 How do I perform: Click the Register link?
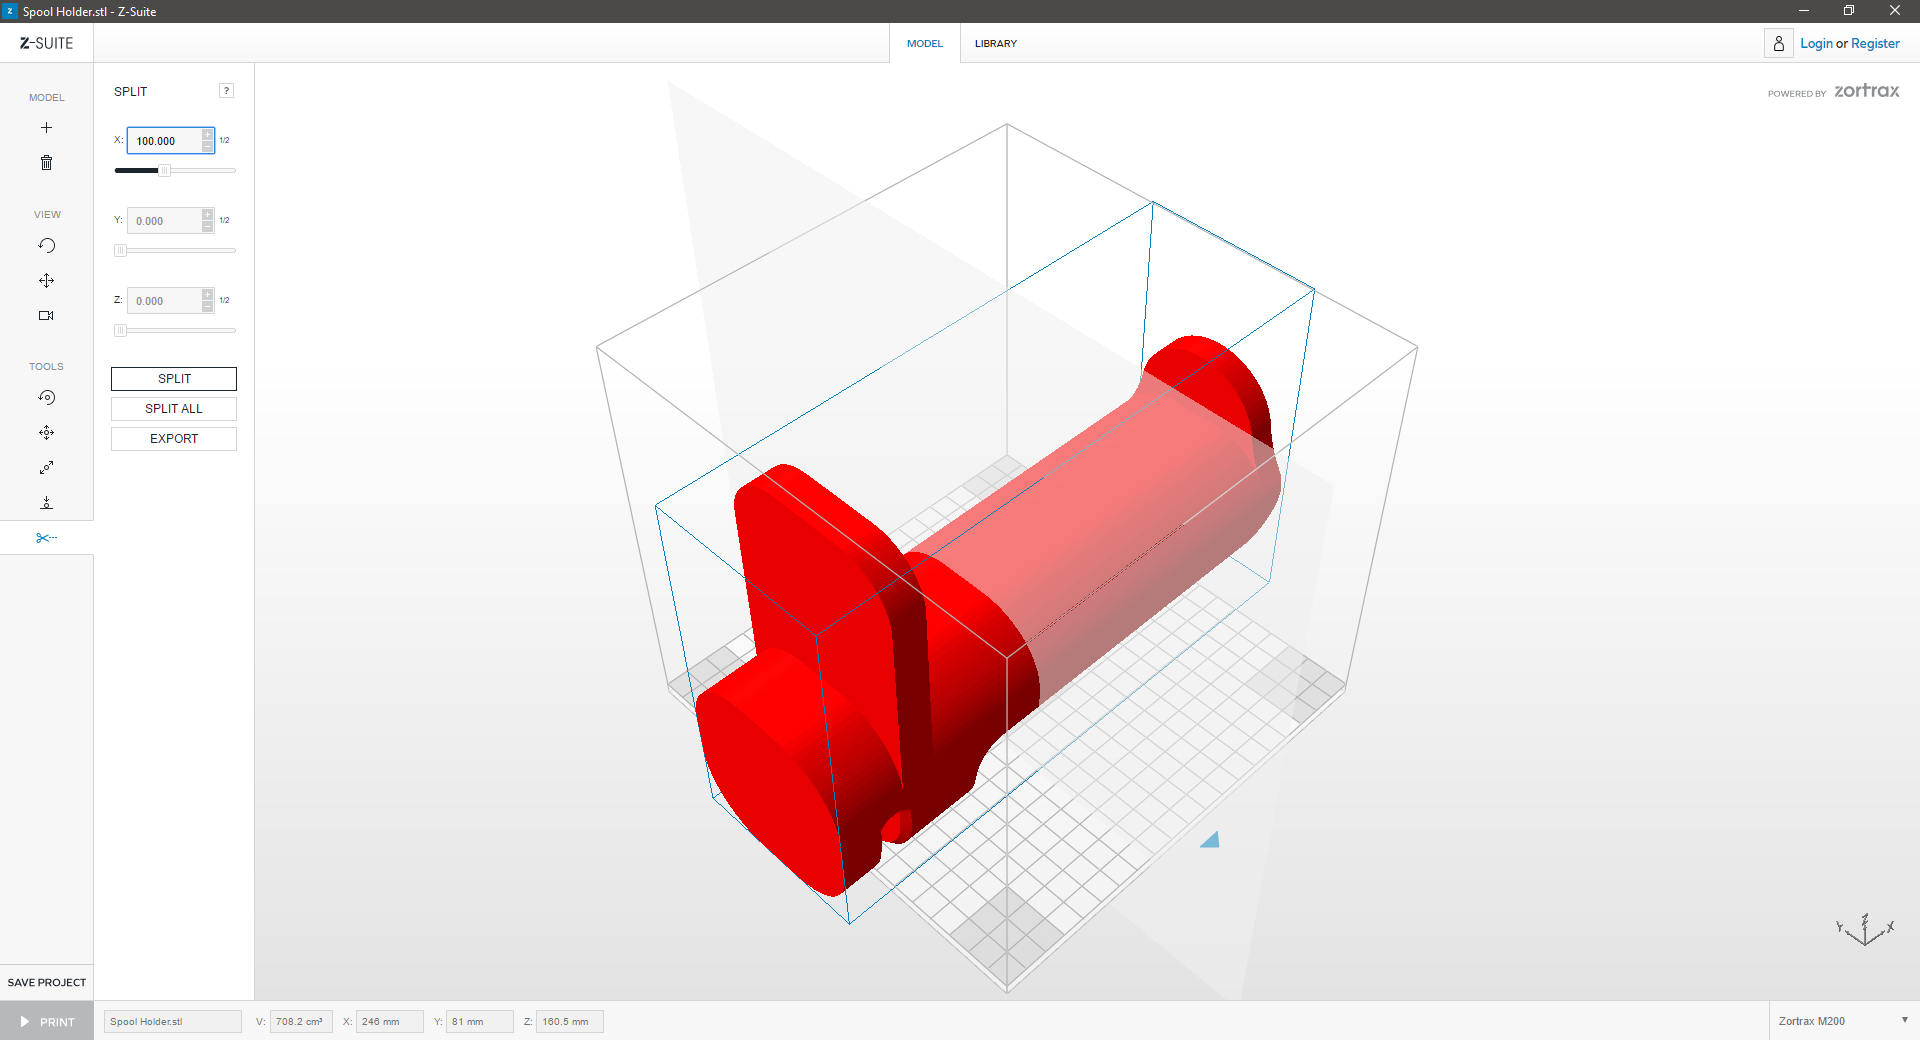click(1874, 44)
